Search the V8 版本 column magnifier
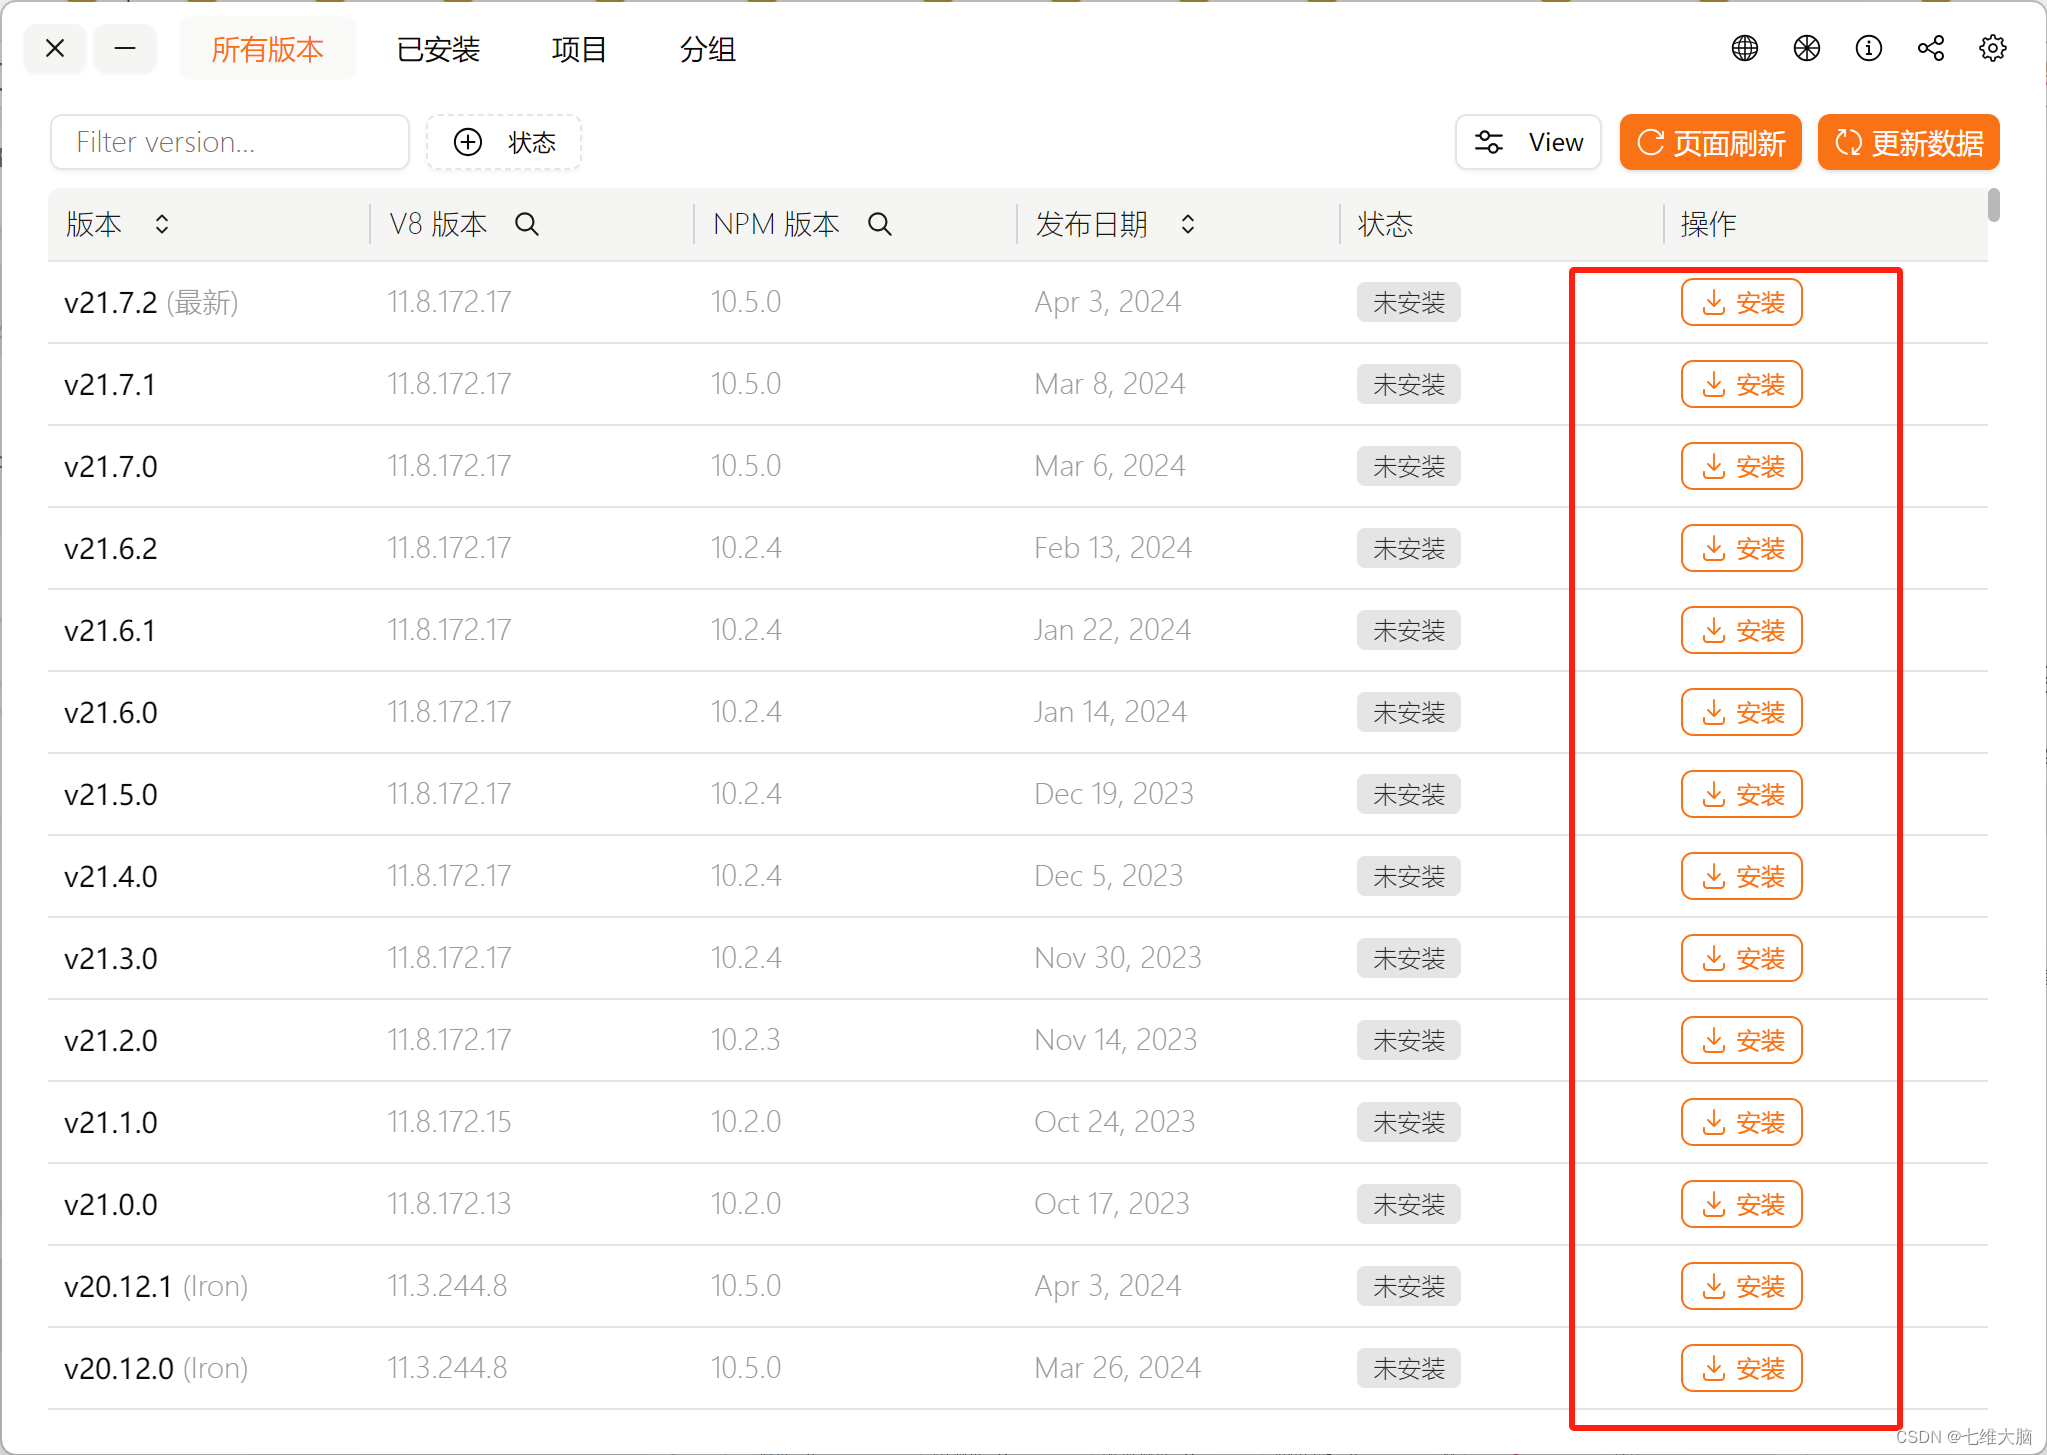The width and height of the screenshot is (2047, 1455). (527, 224)
